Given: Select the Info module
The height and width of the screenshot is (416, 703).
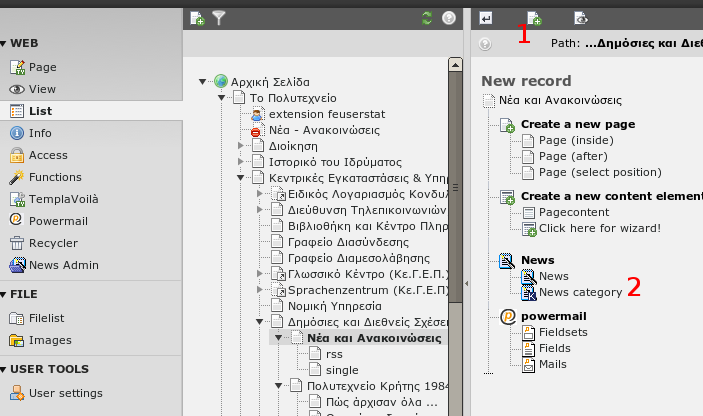Looking at the screenshot, I should 40,133.
